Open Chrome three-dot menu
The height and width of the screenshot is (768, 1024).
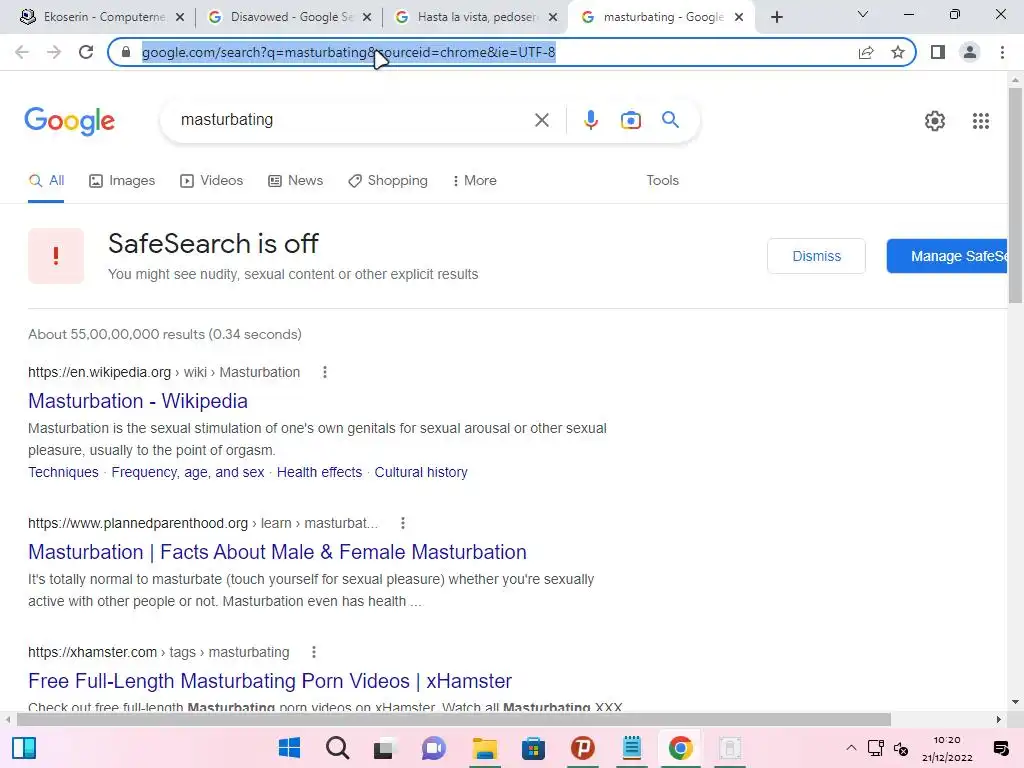click(1002, 52)
